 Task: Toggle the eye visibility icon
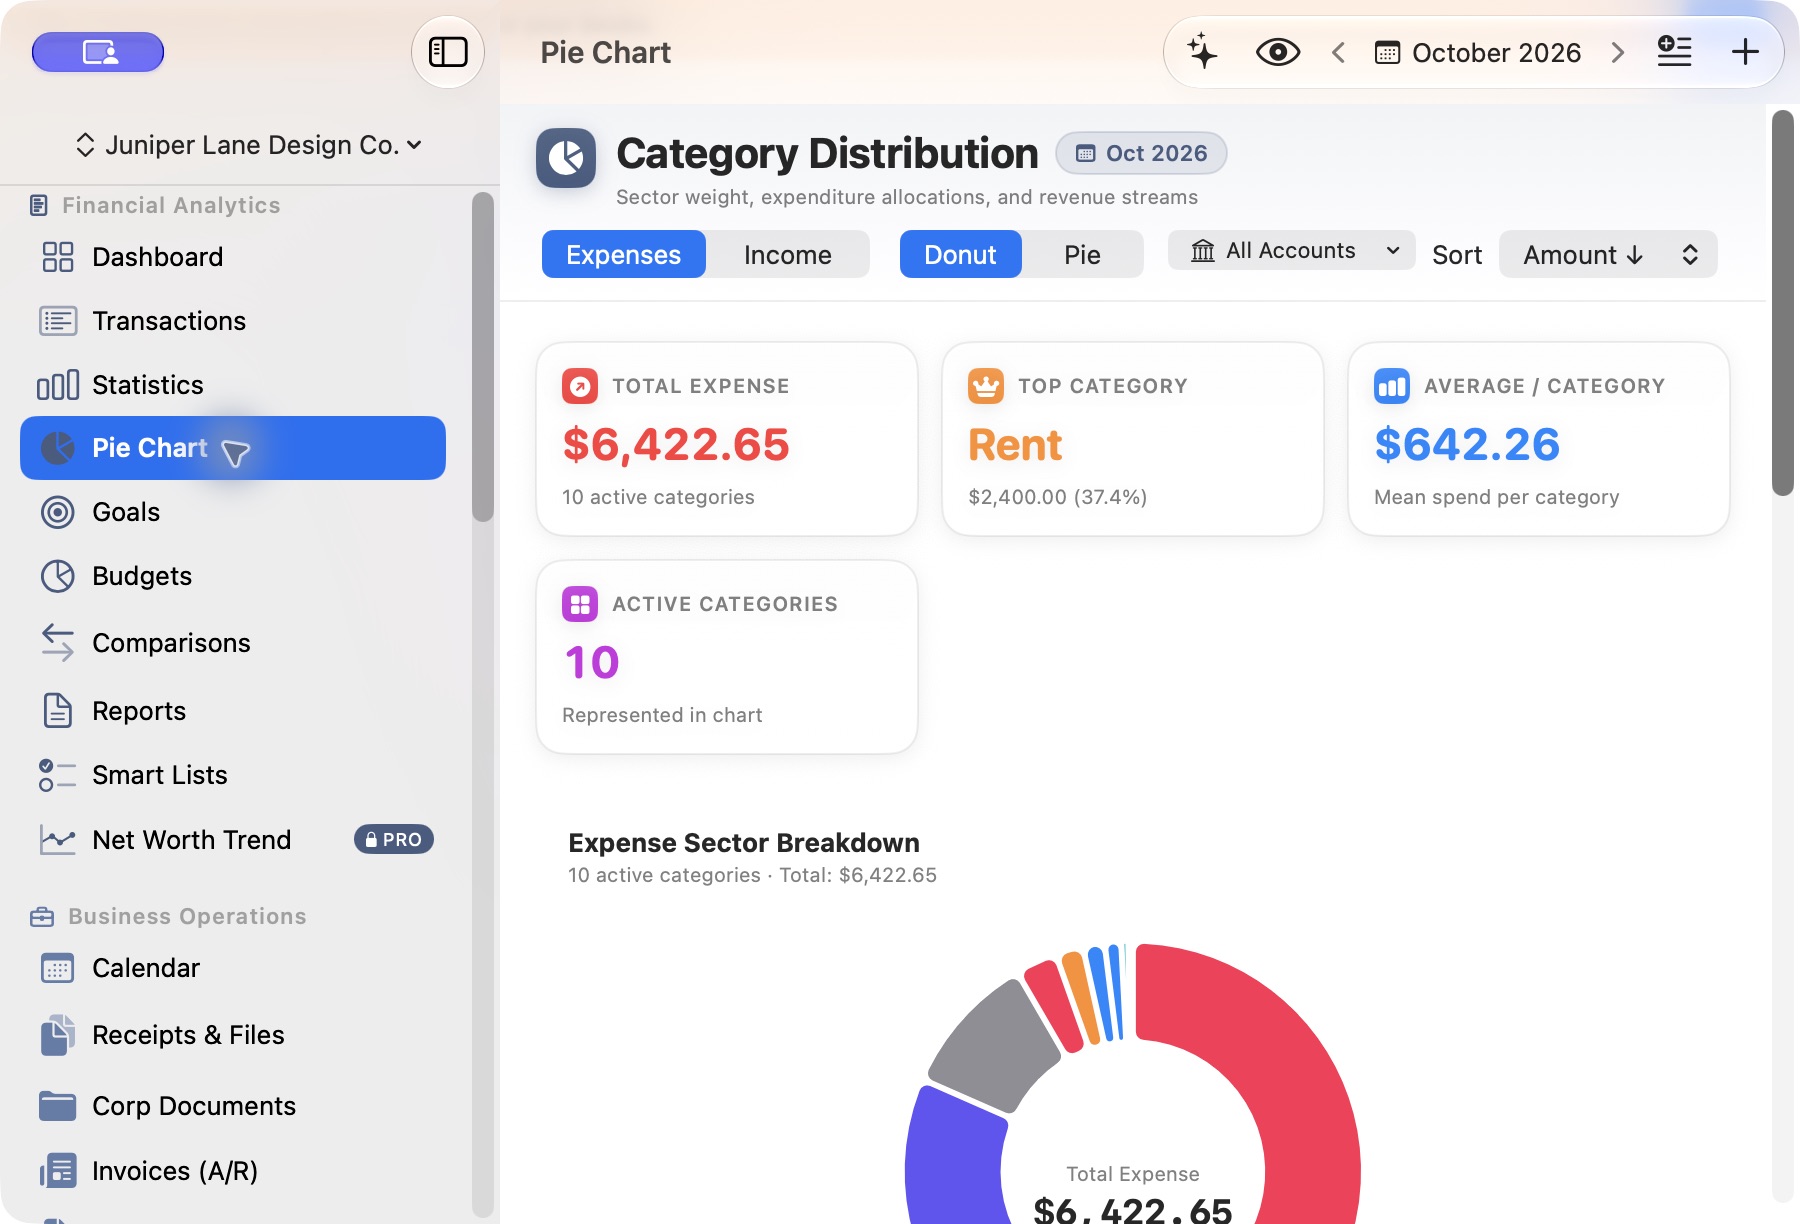click(1277, 52)
